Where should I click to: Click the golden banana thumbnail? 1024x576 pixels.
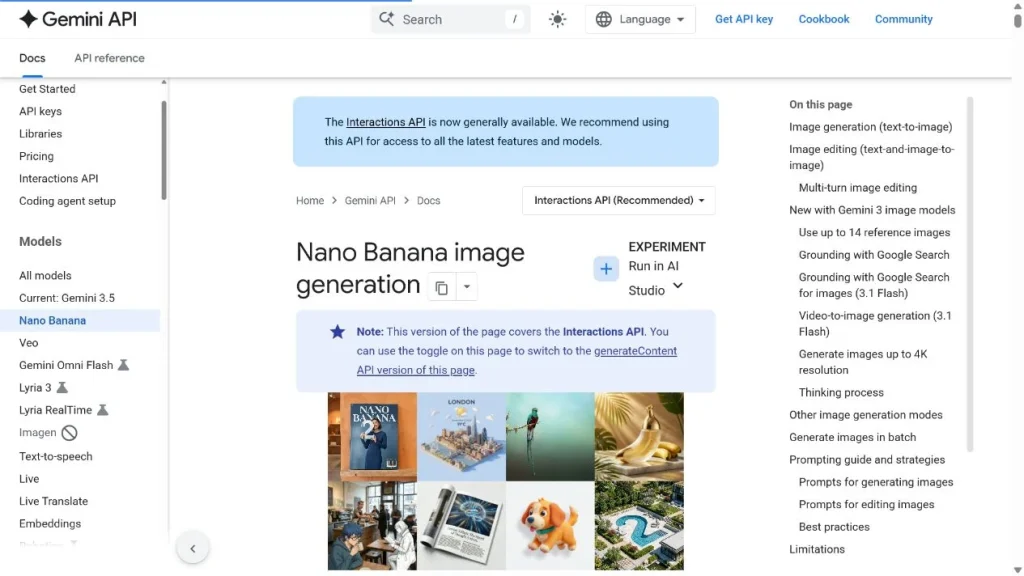click(639, 437)
